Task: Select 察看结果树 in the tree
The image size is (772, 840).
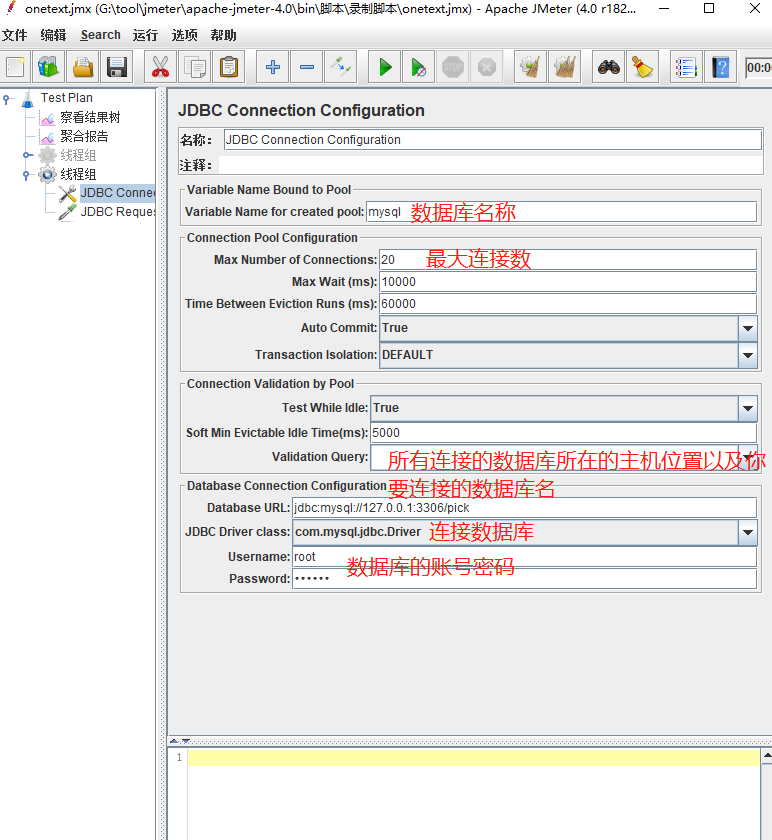Action: [90, 117]
